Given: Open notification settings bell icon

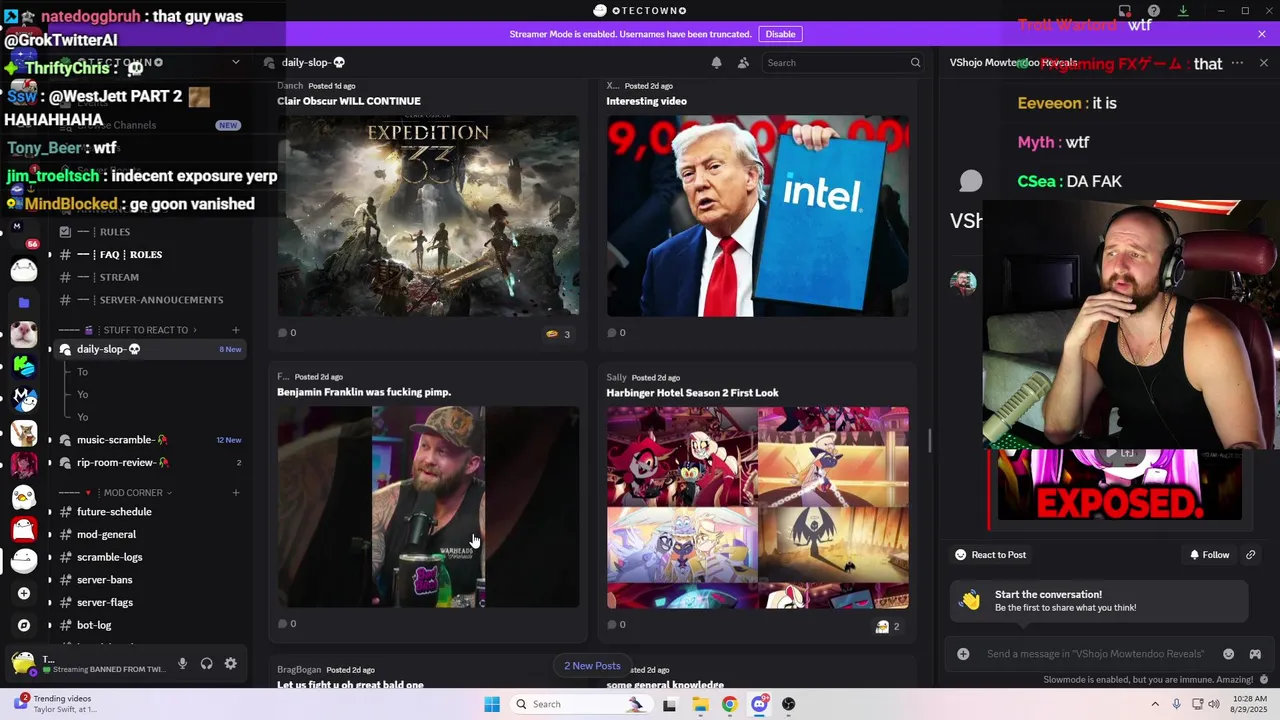Looking at the screenshot, I should tap(716, 62).
